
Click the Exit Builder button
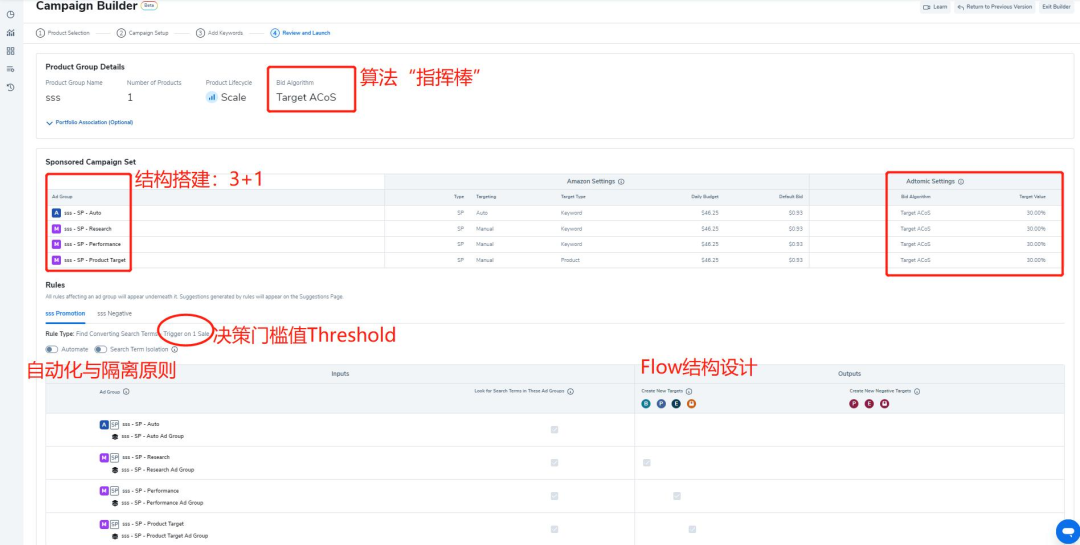pos(1055,7)
